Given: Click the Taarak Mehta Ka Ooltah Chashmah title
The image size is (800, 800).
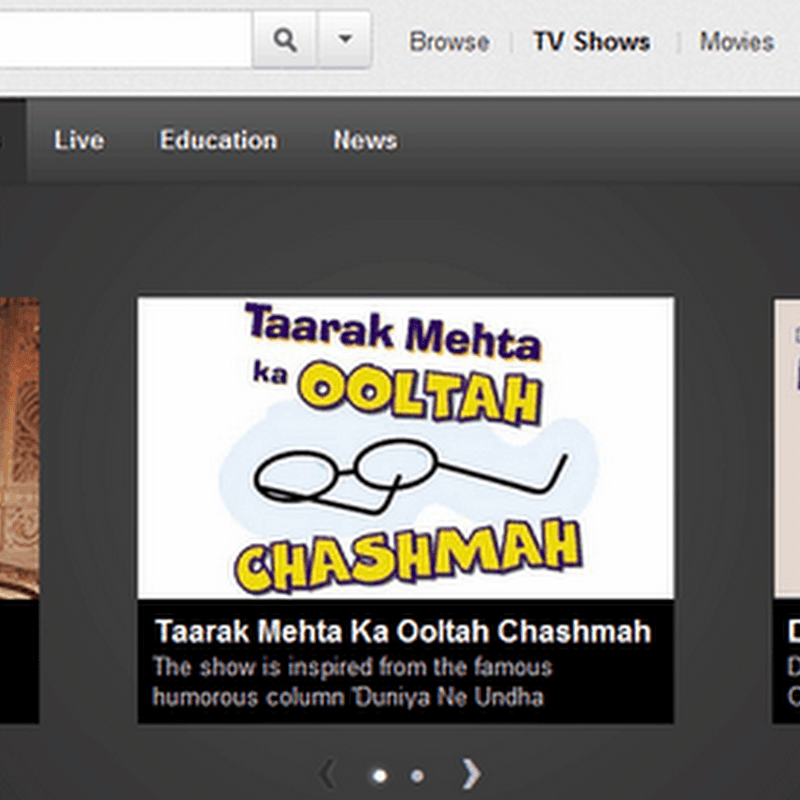Looking at the screenshot, I should click(403, 632).
